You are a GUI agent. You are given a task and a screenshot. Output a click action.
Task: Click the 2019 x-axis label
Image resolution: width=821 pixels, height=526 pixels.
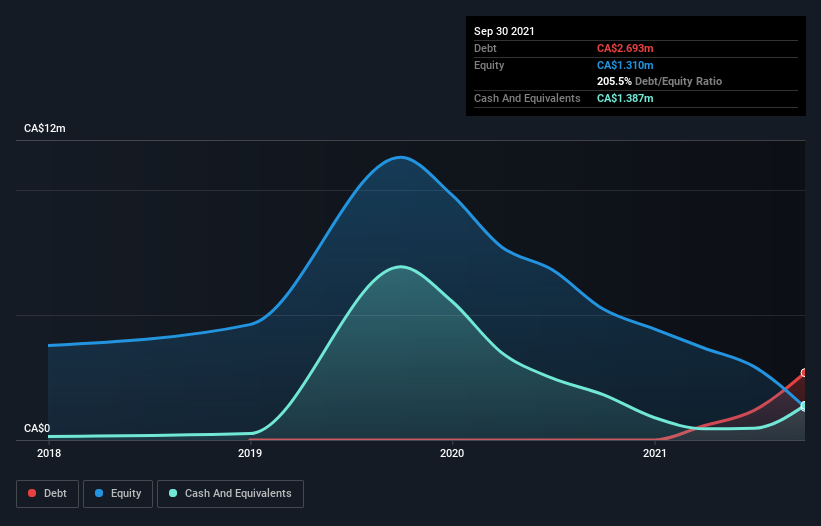[x=250, y=453]
